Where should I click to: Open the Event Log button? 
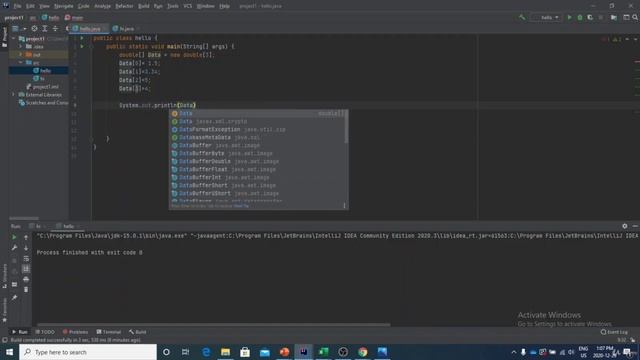pyautogui.click(x=614, y=332)
